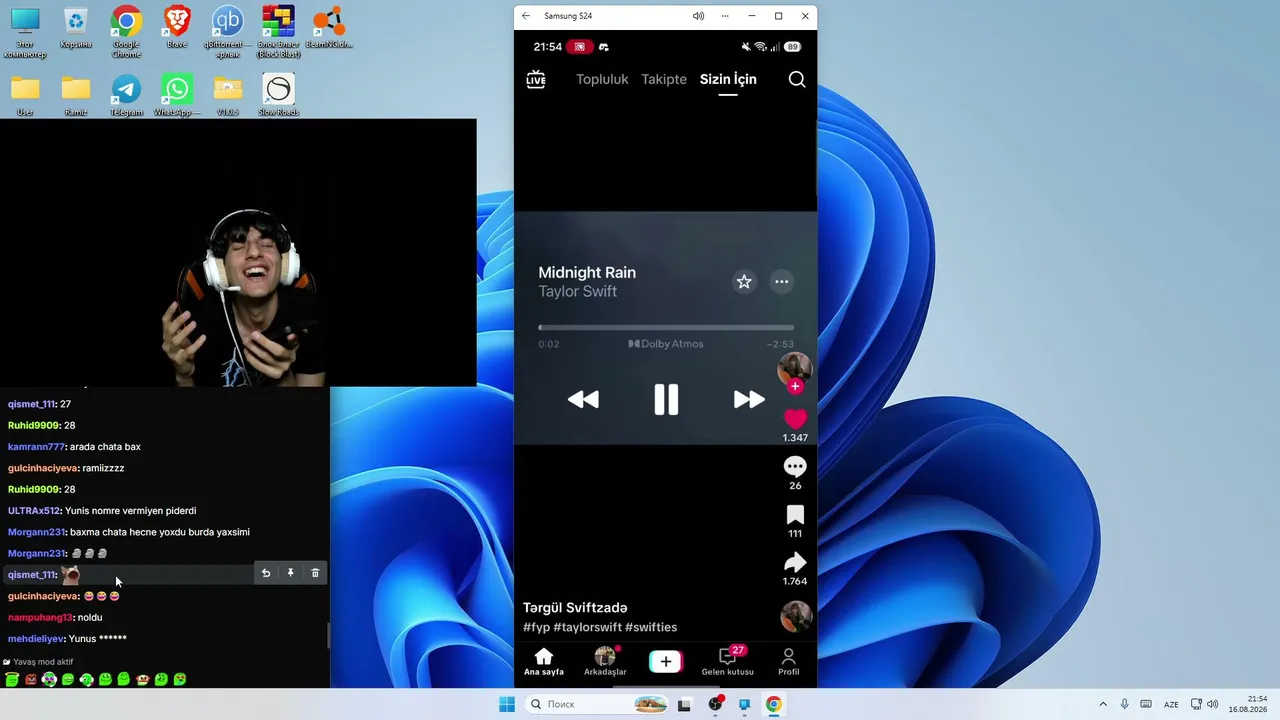Switch to OBS Studio in the taskbar
1280x720 pixels.
click(x=715, y=704)
